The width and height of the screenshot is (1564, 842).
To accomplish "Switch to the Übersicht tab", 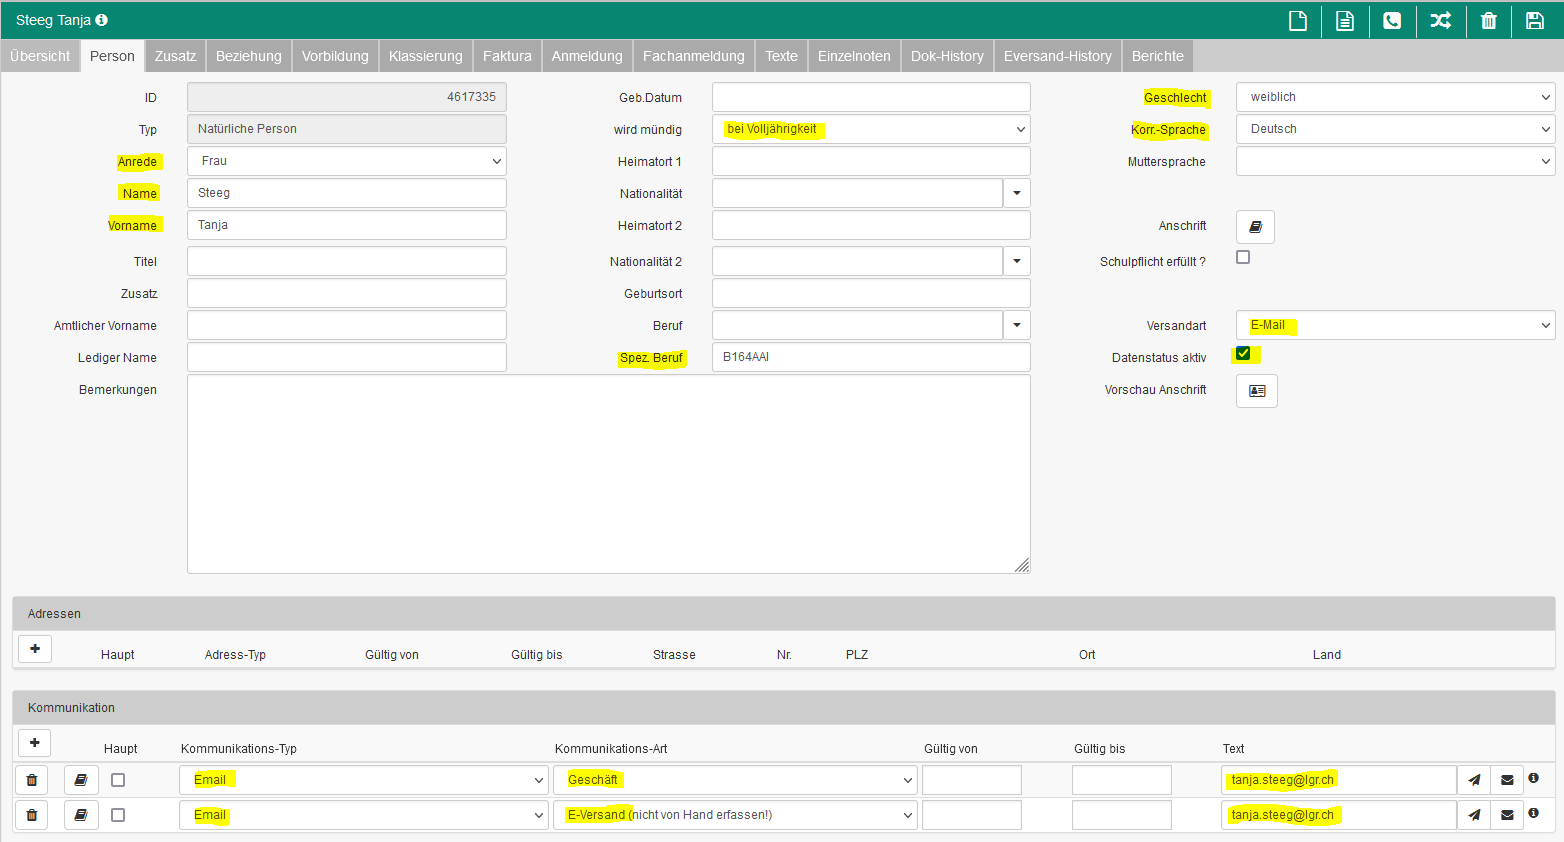I will coord(40,56).
